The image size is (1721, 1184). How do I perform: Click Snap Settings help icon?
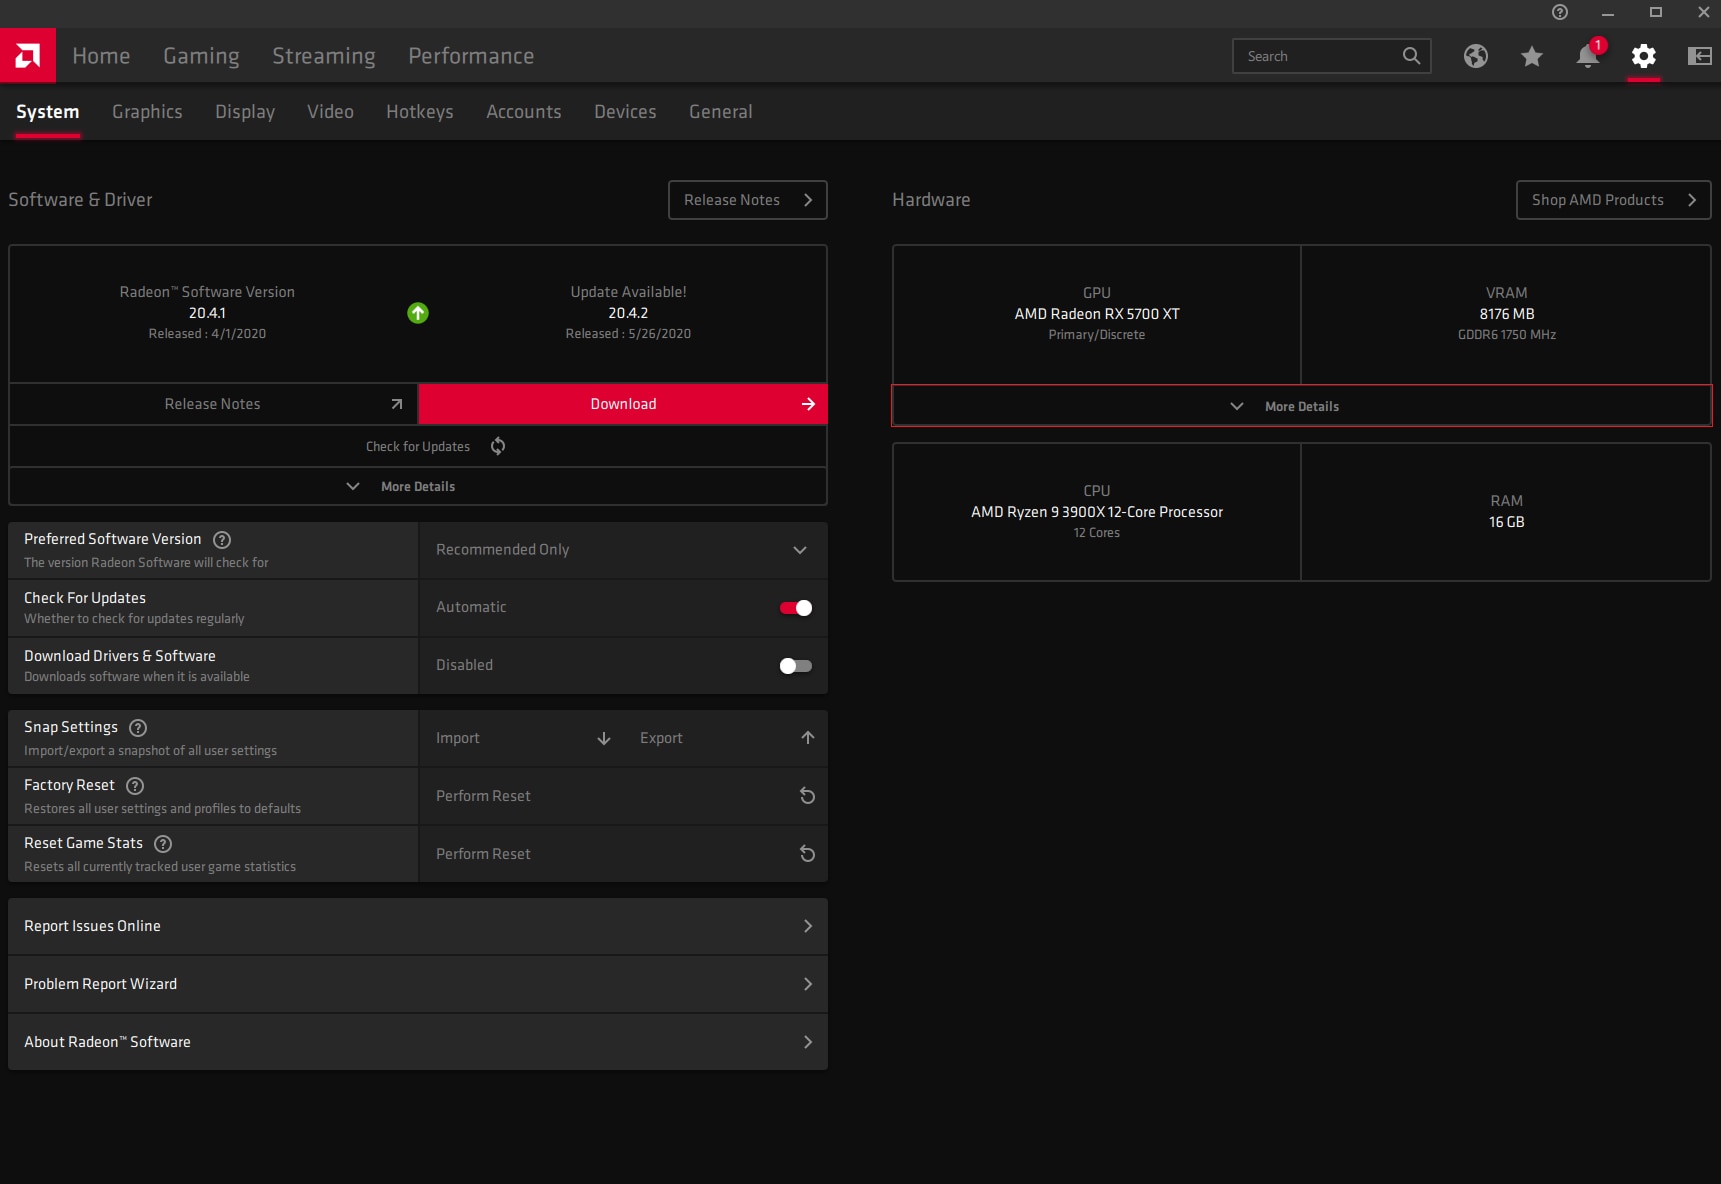(138, 728)
